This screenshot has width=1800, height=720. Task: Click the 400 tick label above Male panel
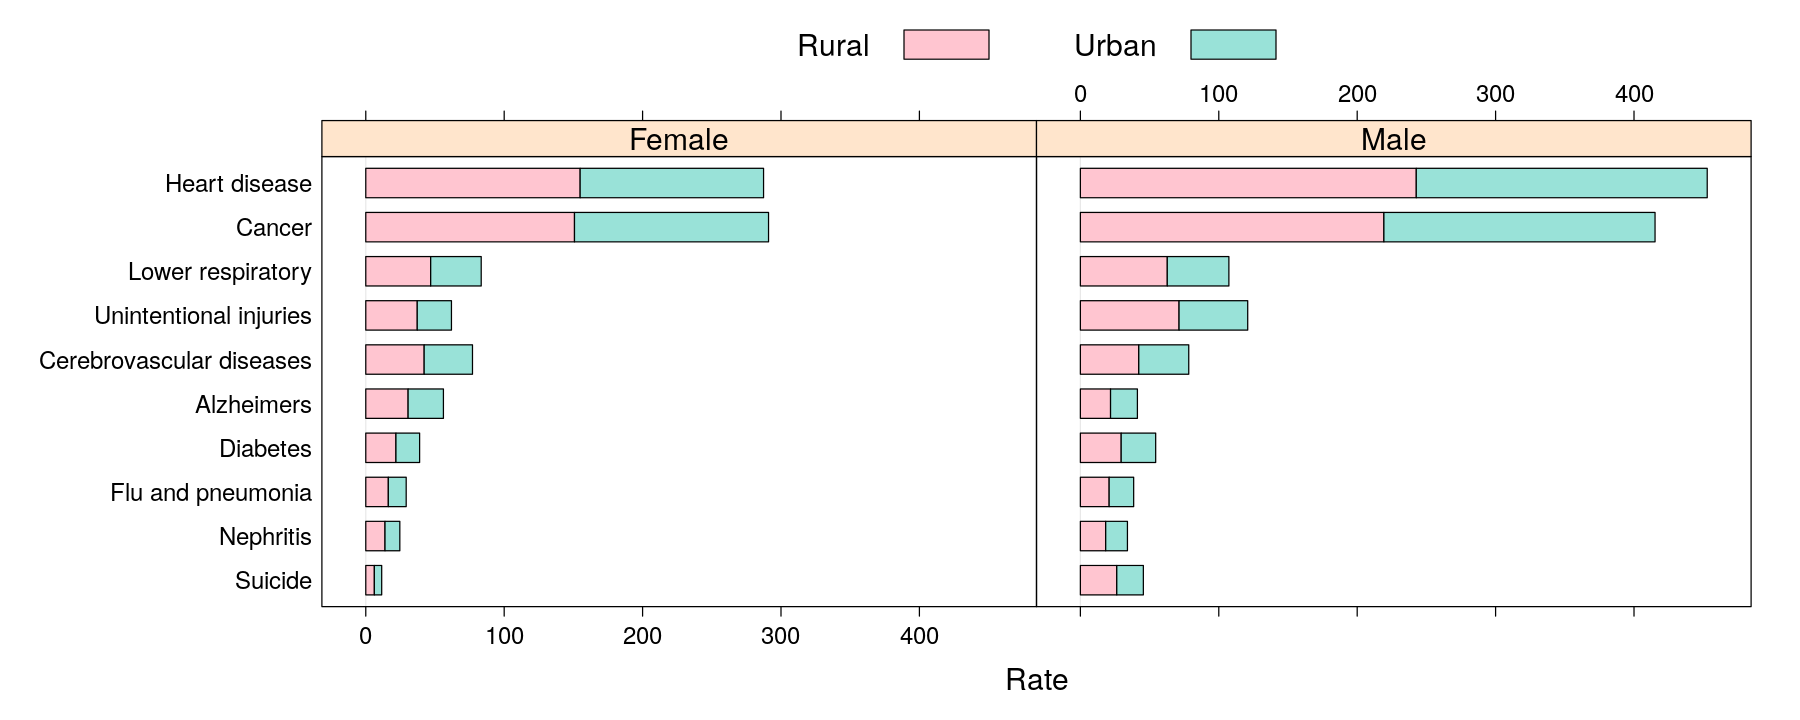click(x=1634, y=94)
